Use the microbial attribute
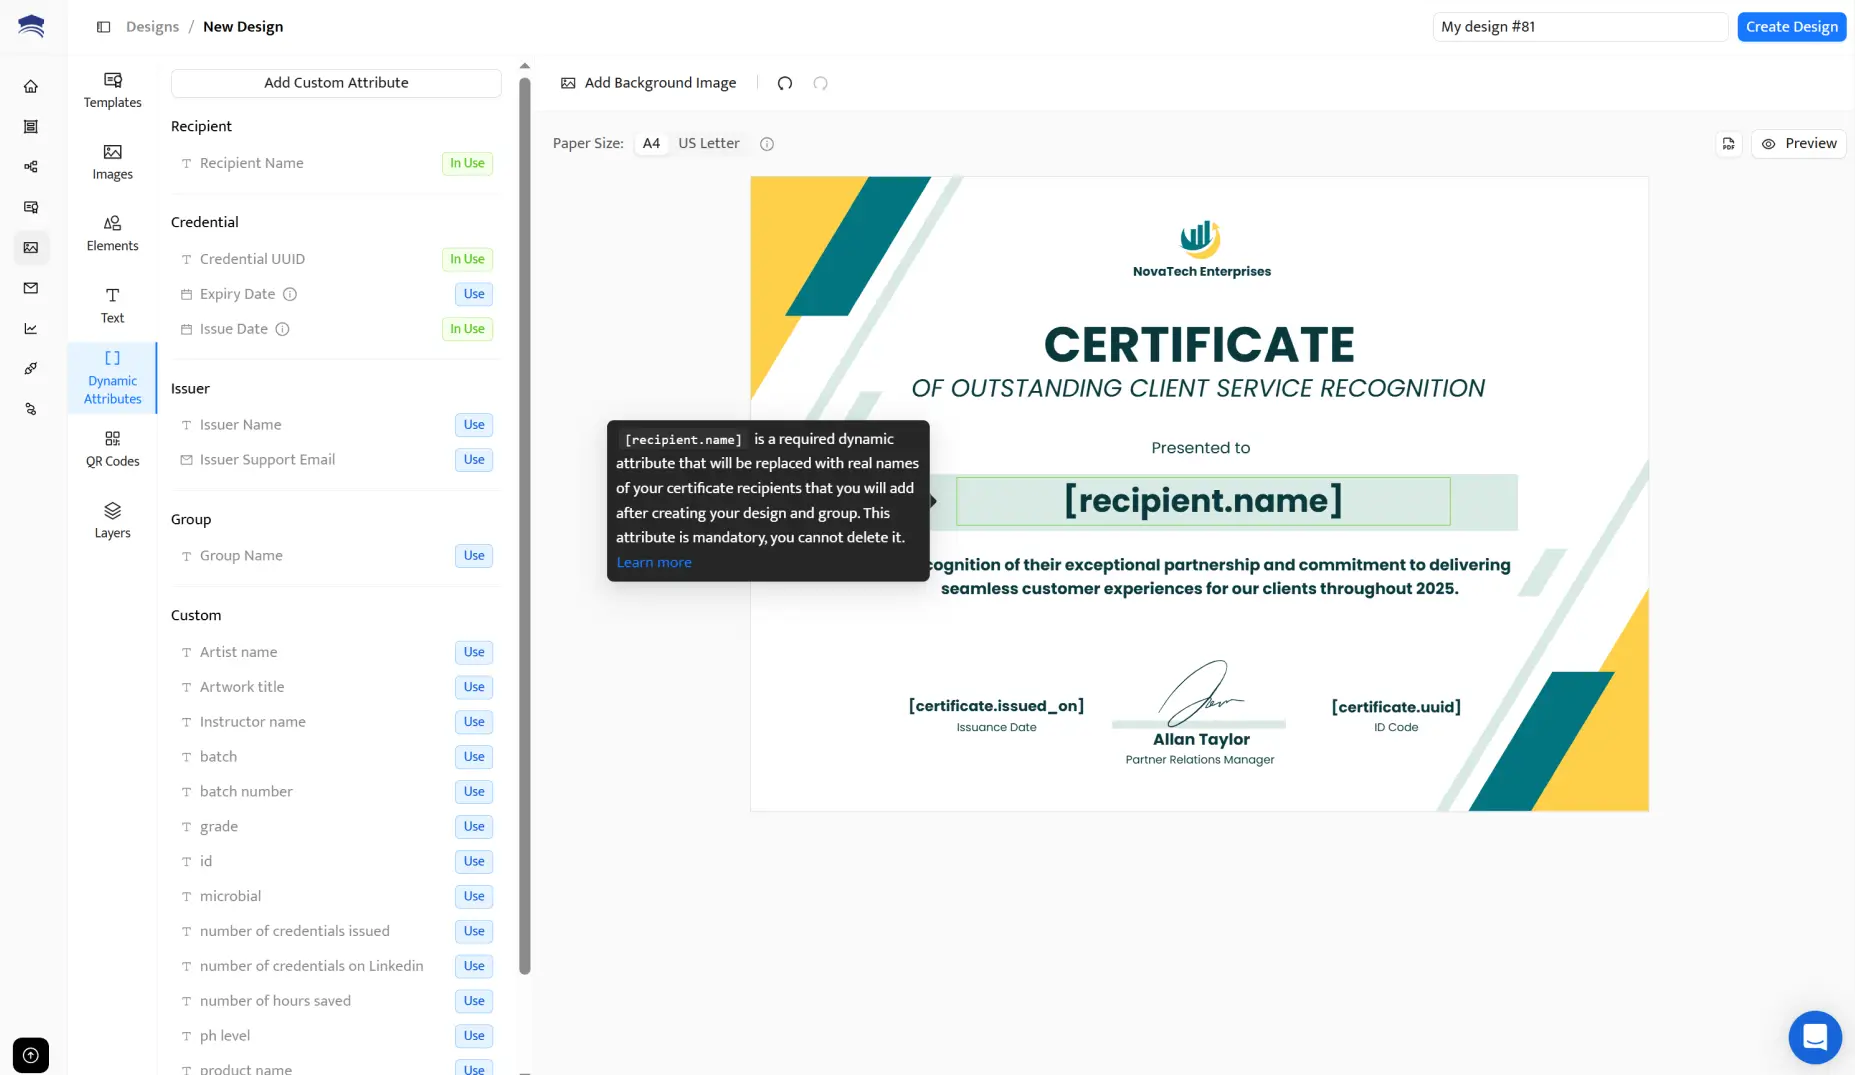This screenshot has height=1075, width=1855. click(x=474, y=897)
